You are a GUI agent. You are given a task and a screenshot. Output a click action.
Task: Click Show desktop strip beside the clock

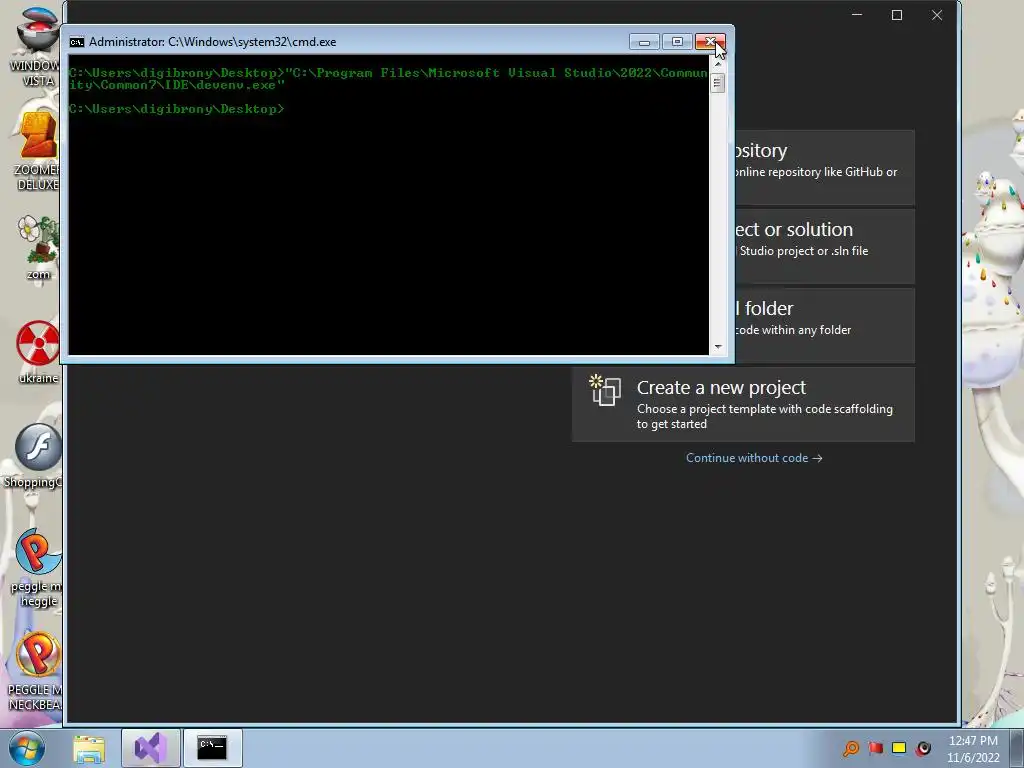click(x=1017, y=748)
